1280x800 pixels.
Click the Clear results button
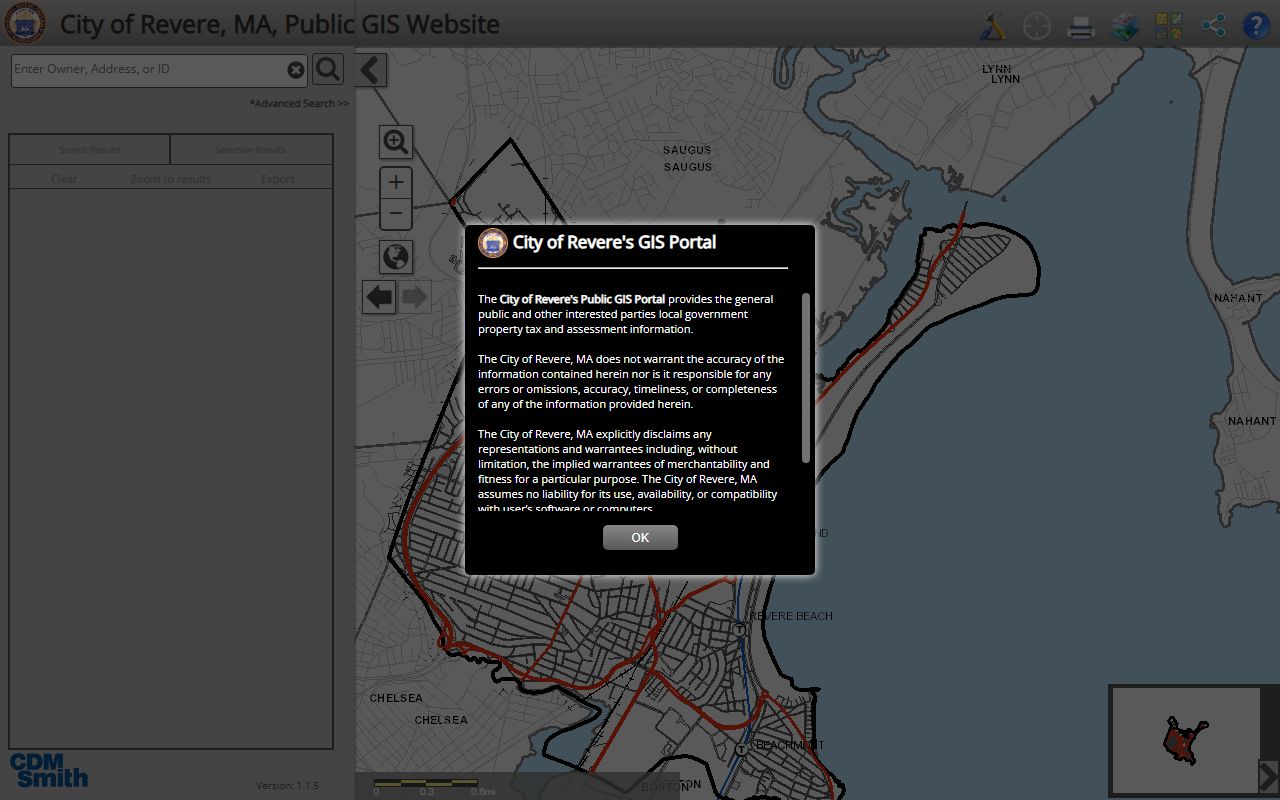click(64, 179)
